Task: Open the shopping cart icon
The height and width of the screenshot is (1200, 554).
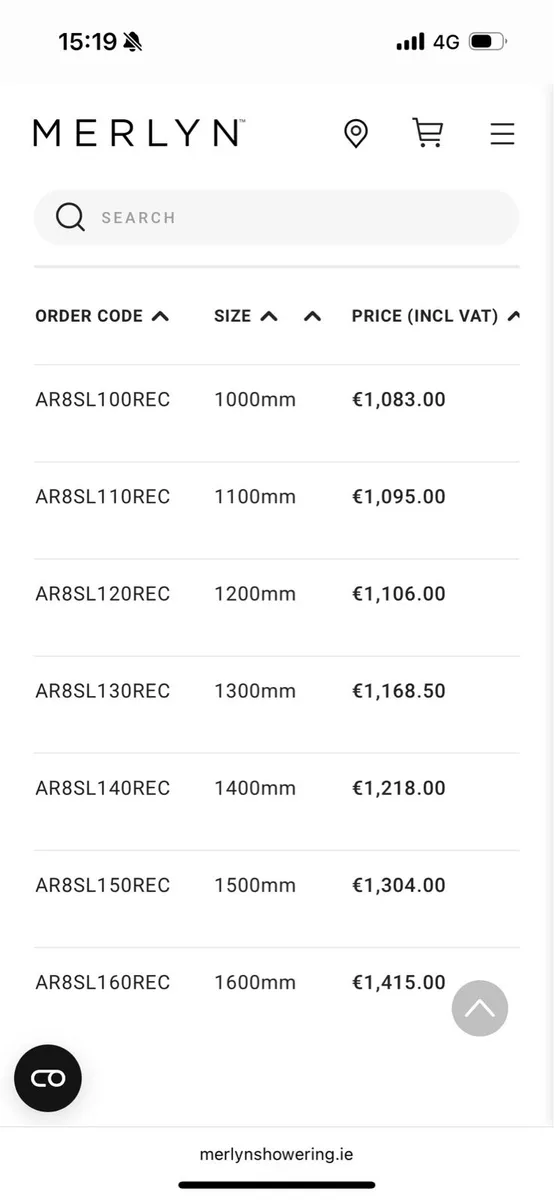Action: click(x=428, y=132)
